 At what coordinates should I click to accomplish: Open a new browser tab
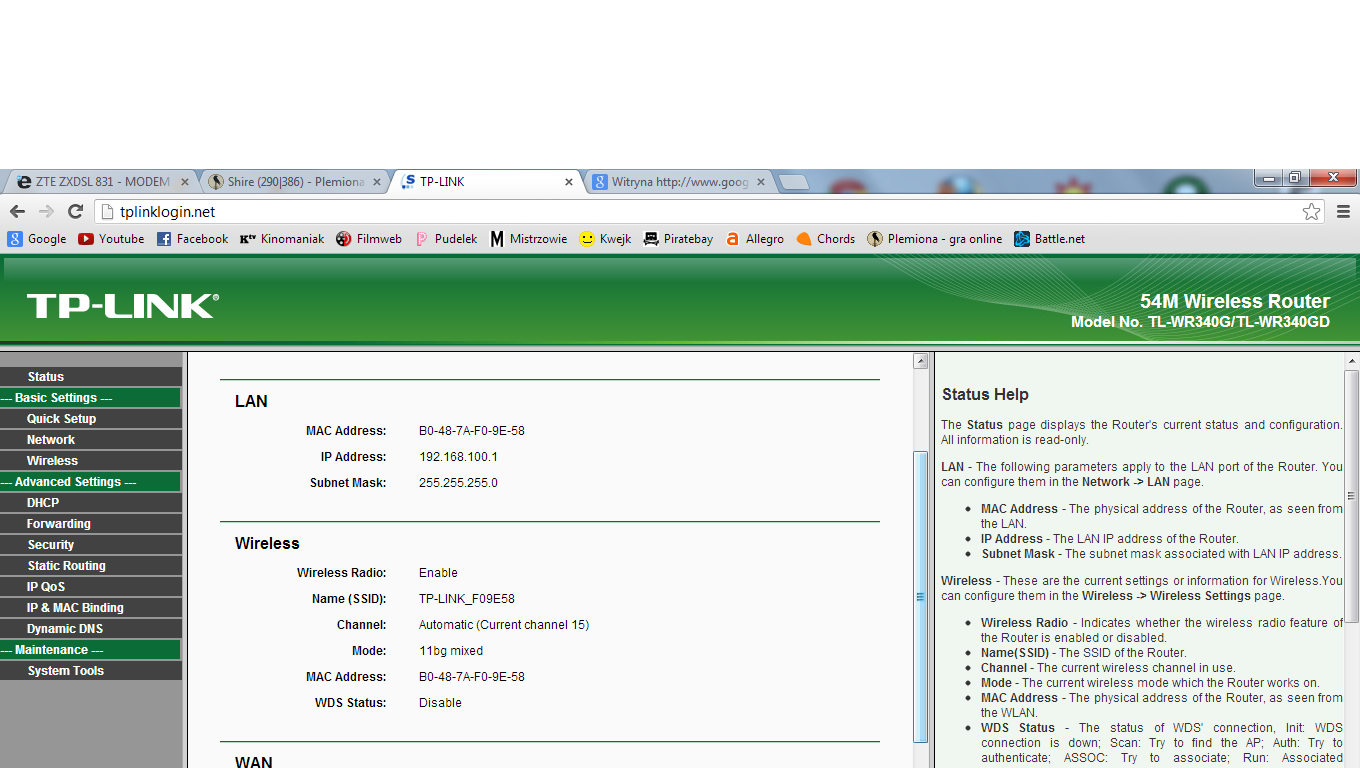coord(794,182)
